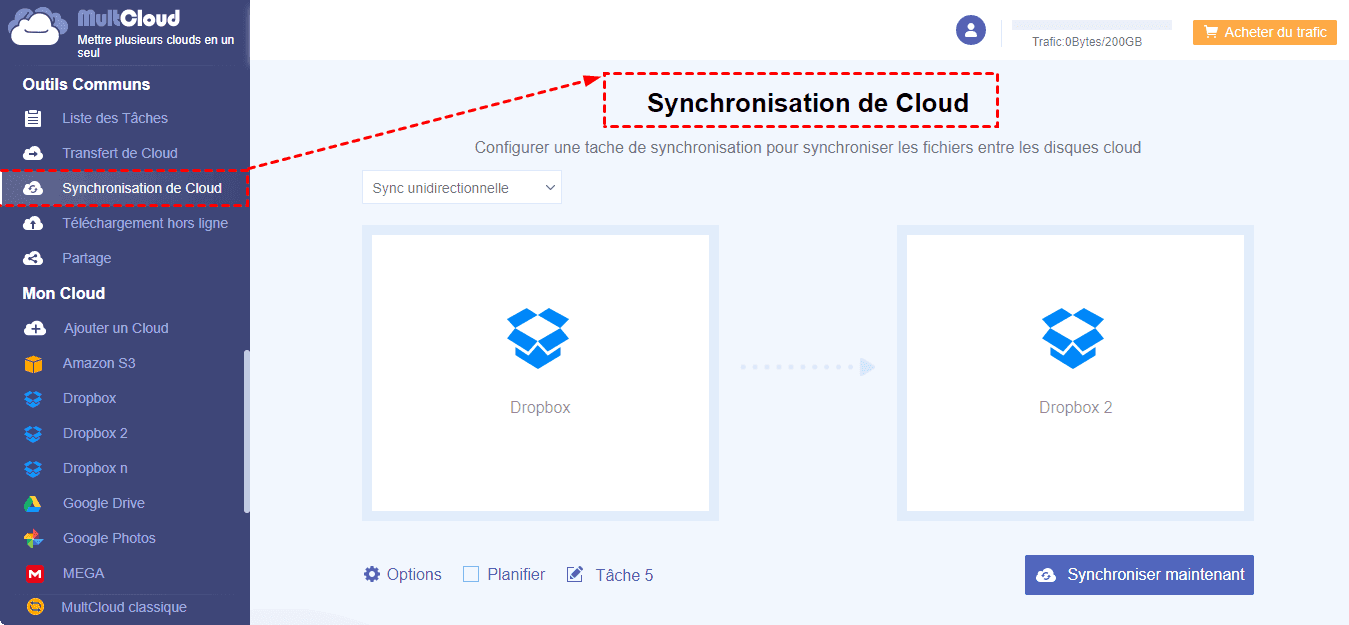Click the Google Photos pinwheel icon
Screen dimensions: 1349x625
(34, 538)
